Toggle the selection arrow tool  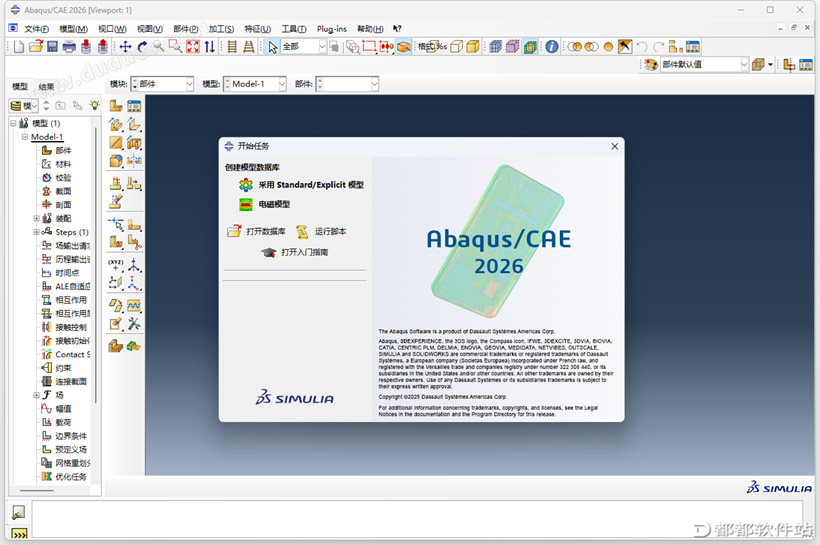(272, 47)
